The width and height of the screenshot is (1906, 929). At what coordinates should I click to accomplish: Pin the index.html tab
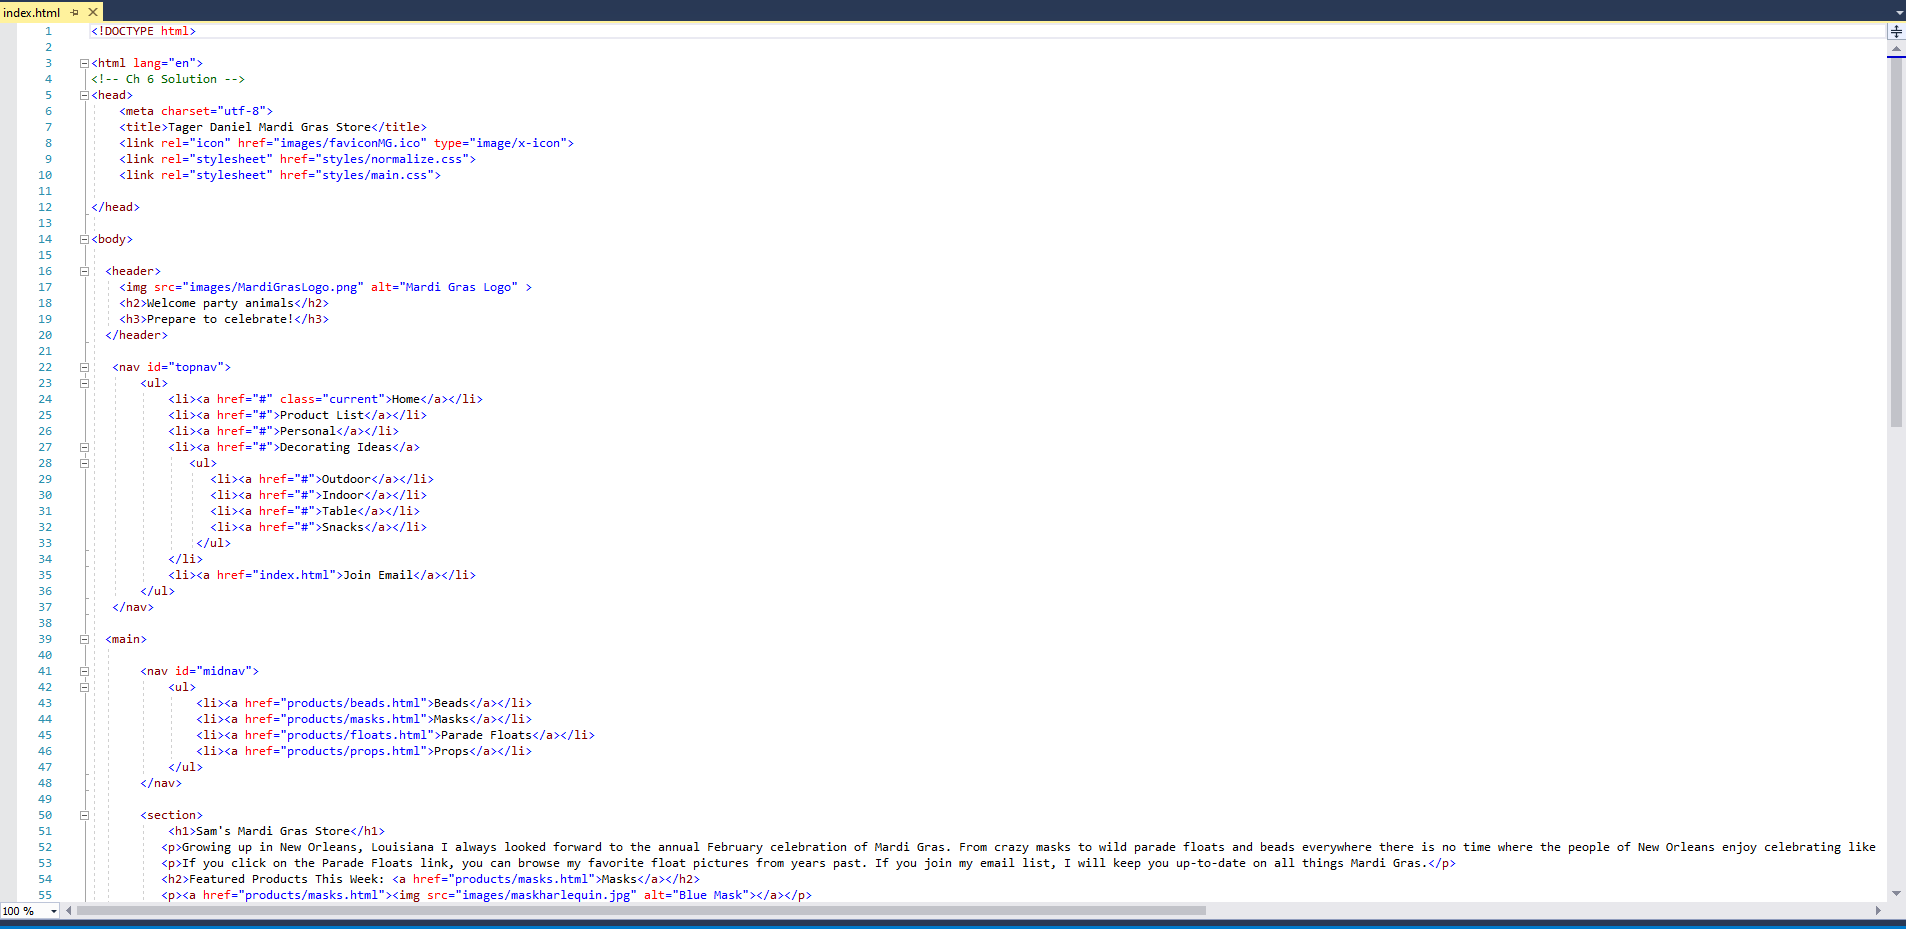(75, 12)
